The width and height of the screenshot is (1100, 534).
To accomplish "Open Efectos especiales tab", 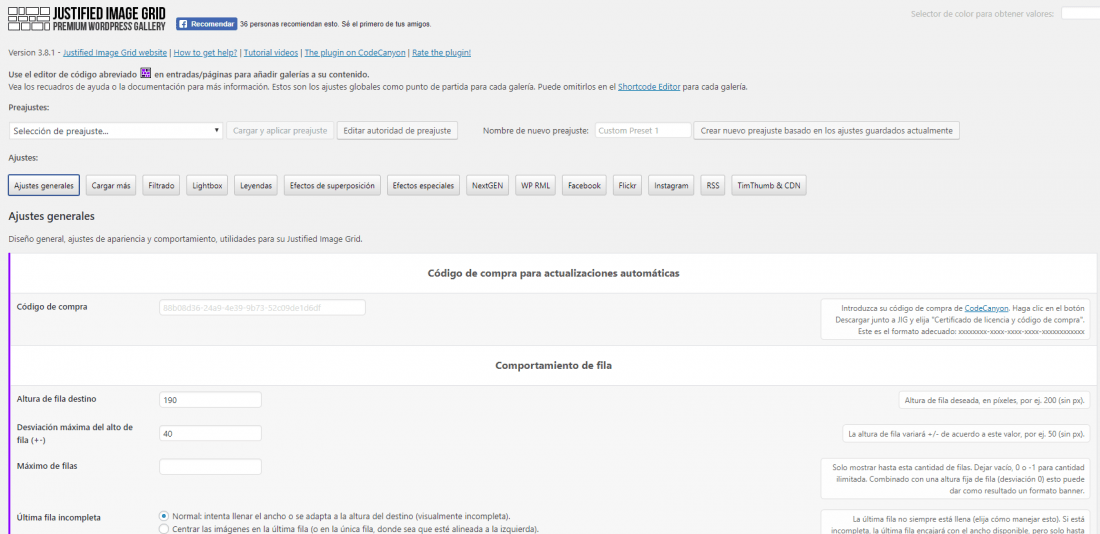I will click(423, 186).
